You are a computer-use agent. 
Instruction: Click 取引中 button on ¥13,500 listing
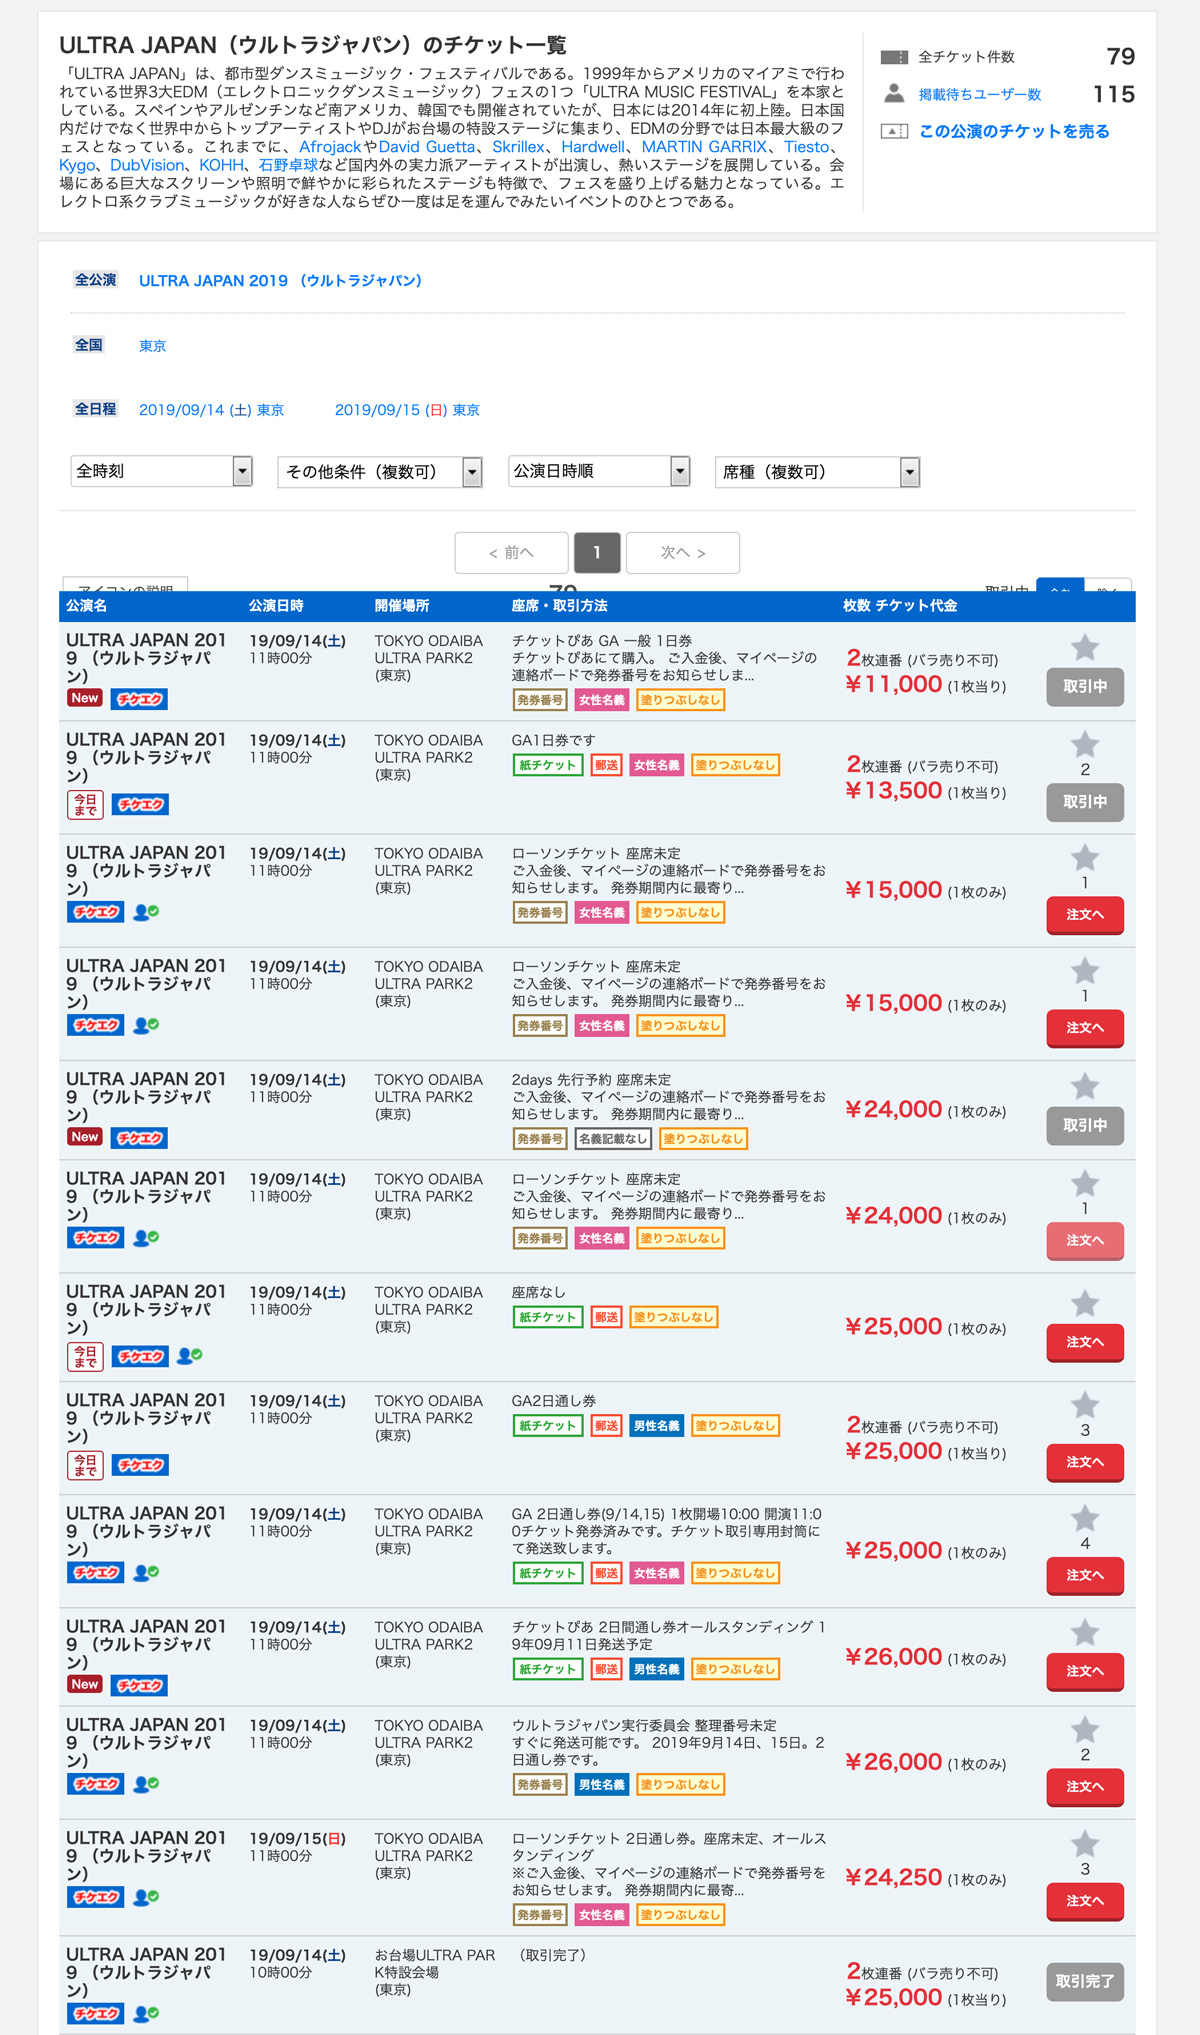pos(1085,802)
